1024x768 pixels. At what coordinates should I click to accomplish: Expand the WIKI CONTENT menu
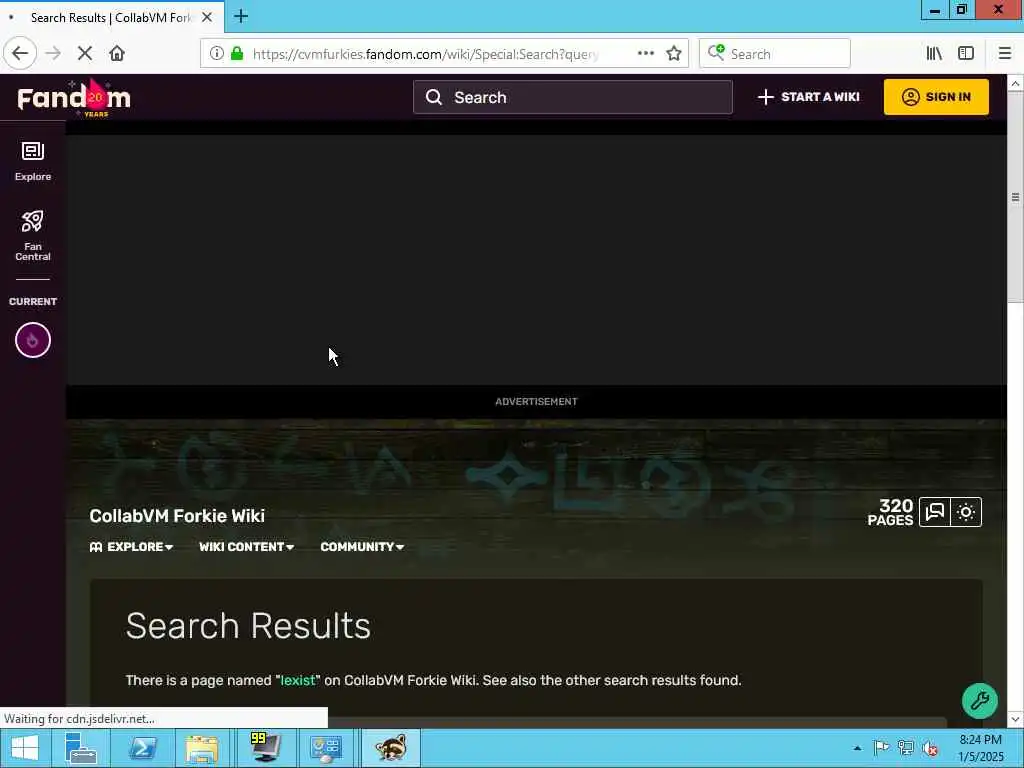click(246, 547)
